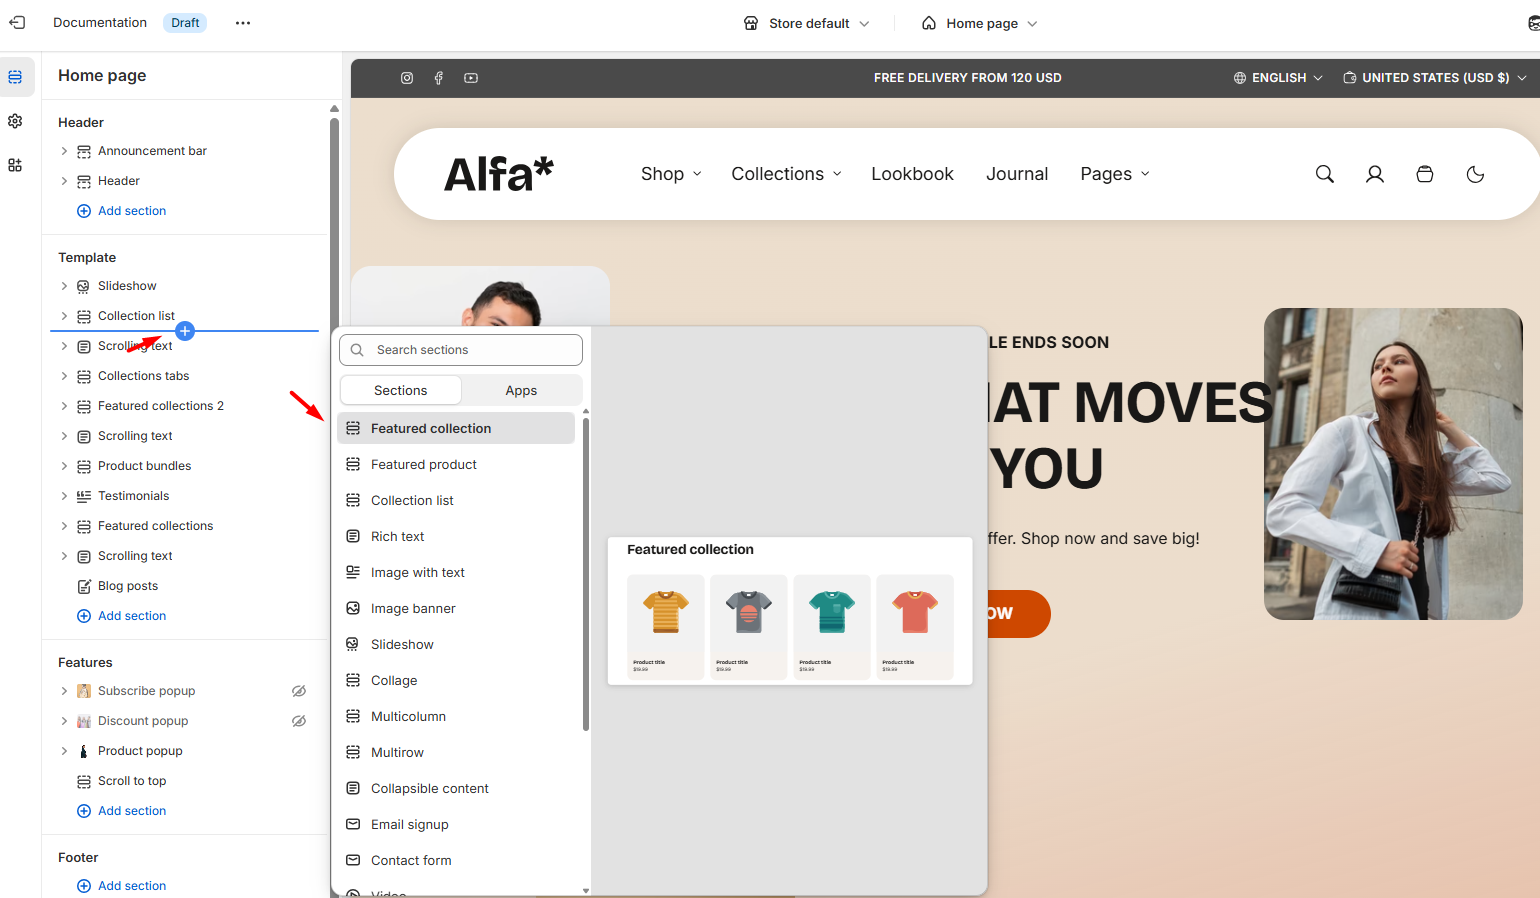This screenshot has height=898, width=1540.
Task: Select Featured collection in section picker
Action: (x=456, y=428)
